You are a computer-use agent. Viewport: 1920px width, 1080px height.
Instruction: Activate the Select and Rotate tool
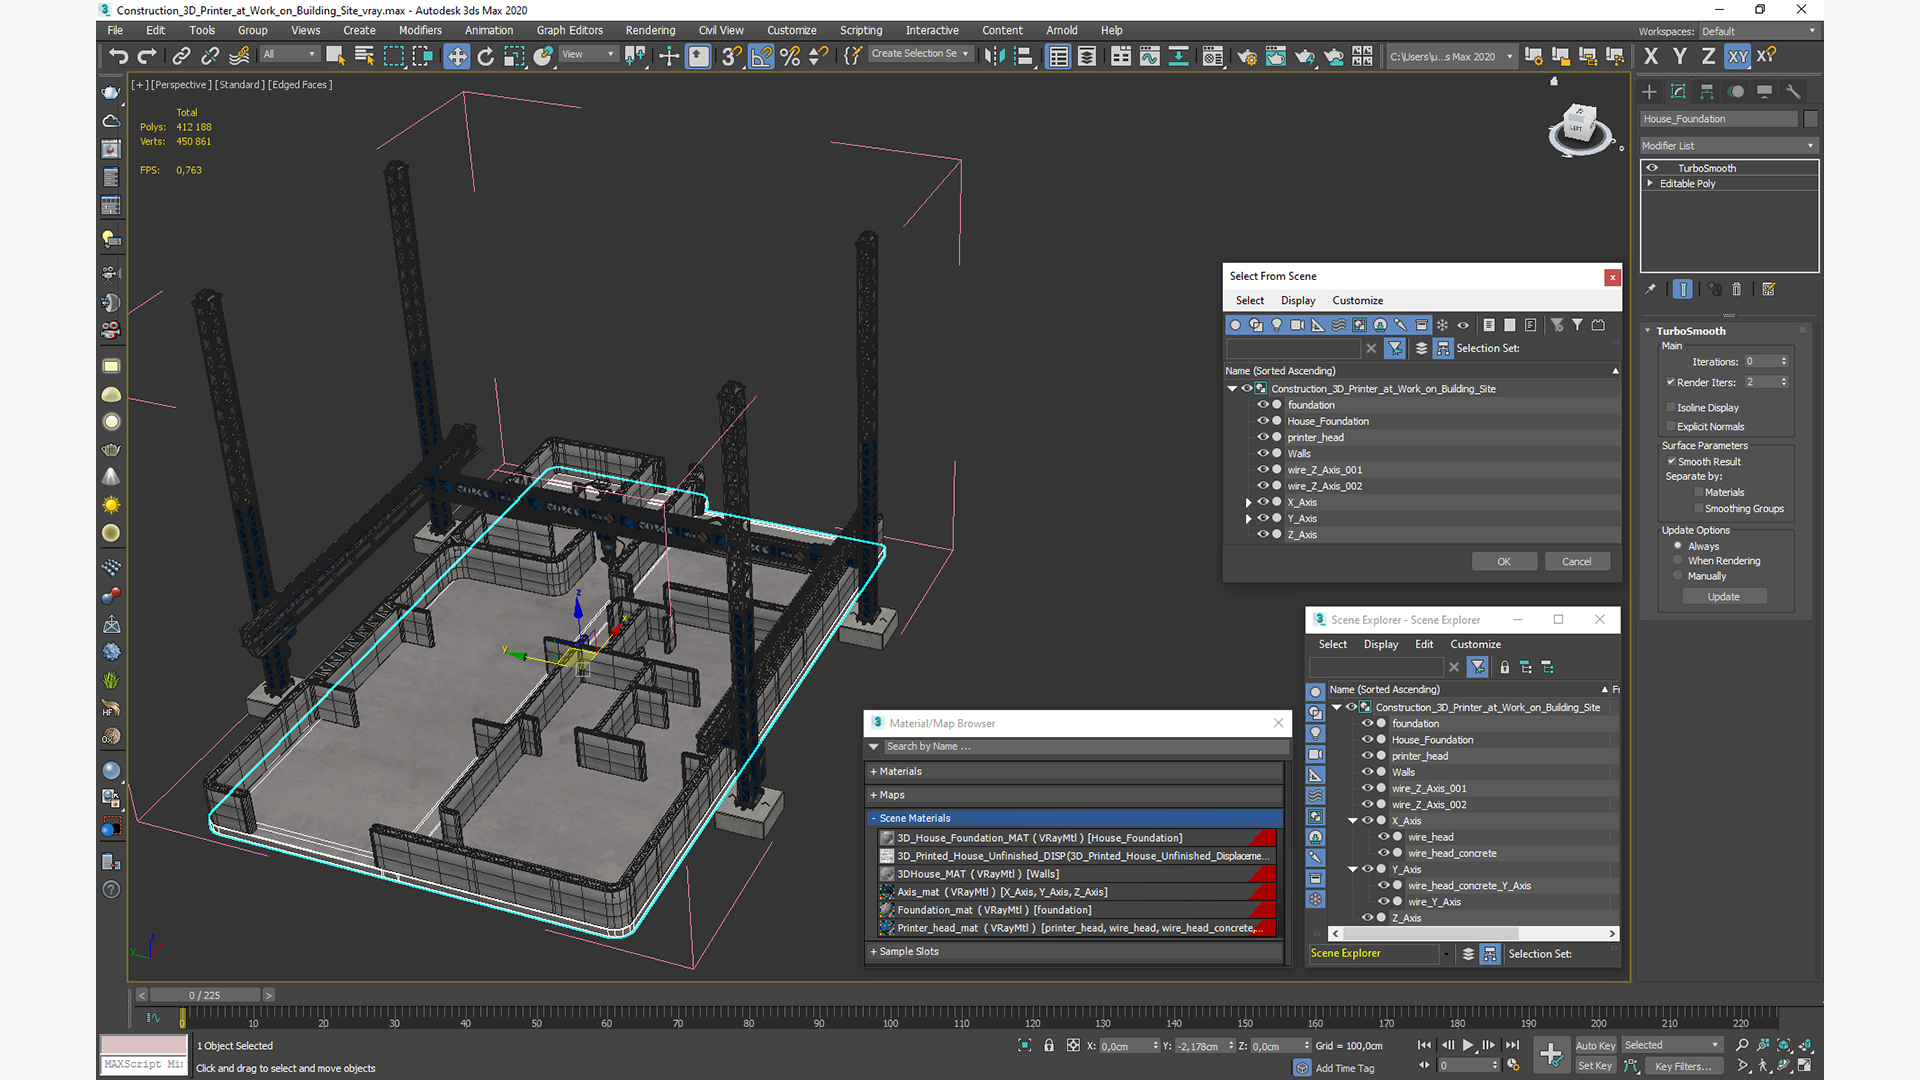(x=486, y=56)
